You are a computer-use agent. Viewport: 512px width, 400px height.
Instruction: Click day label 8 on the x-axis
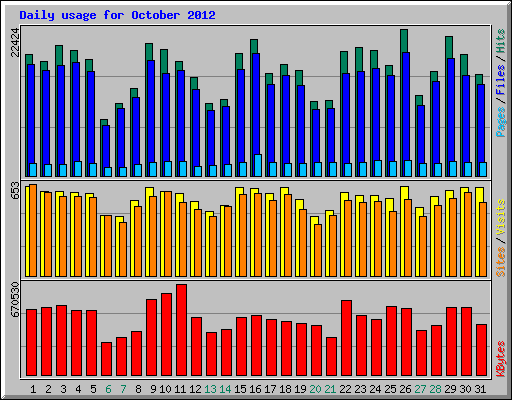click(138, 389)
